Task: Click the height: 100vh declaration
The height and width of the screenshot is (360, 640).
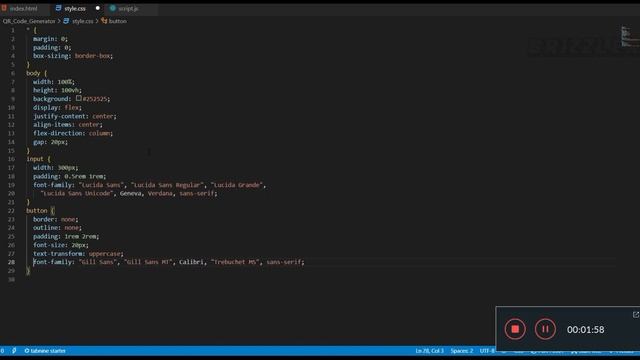Action: point(57,90)
